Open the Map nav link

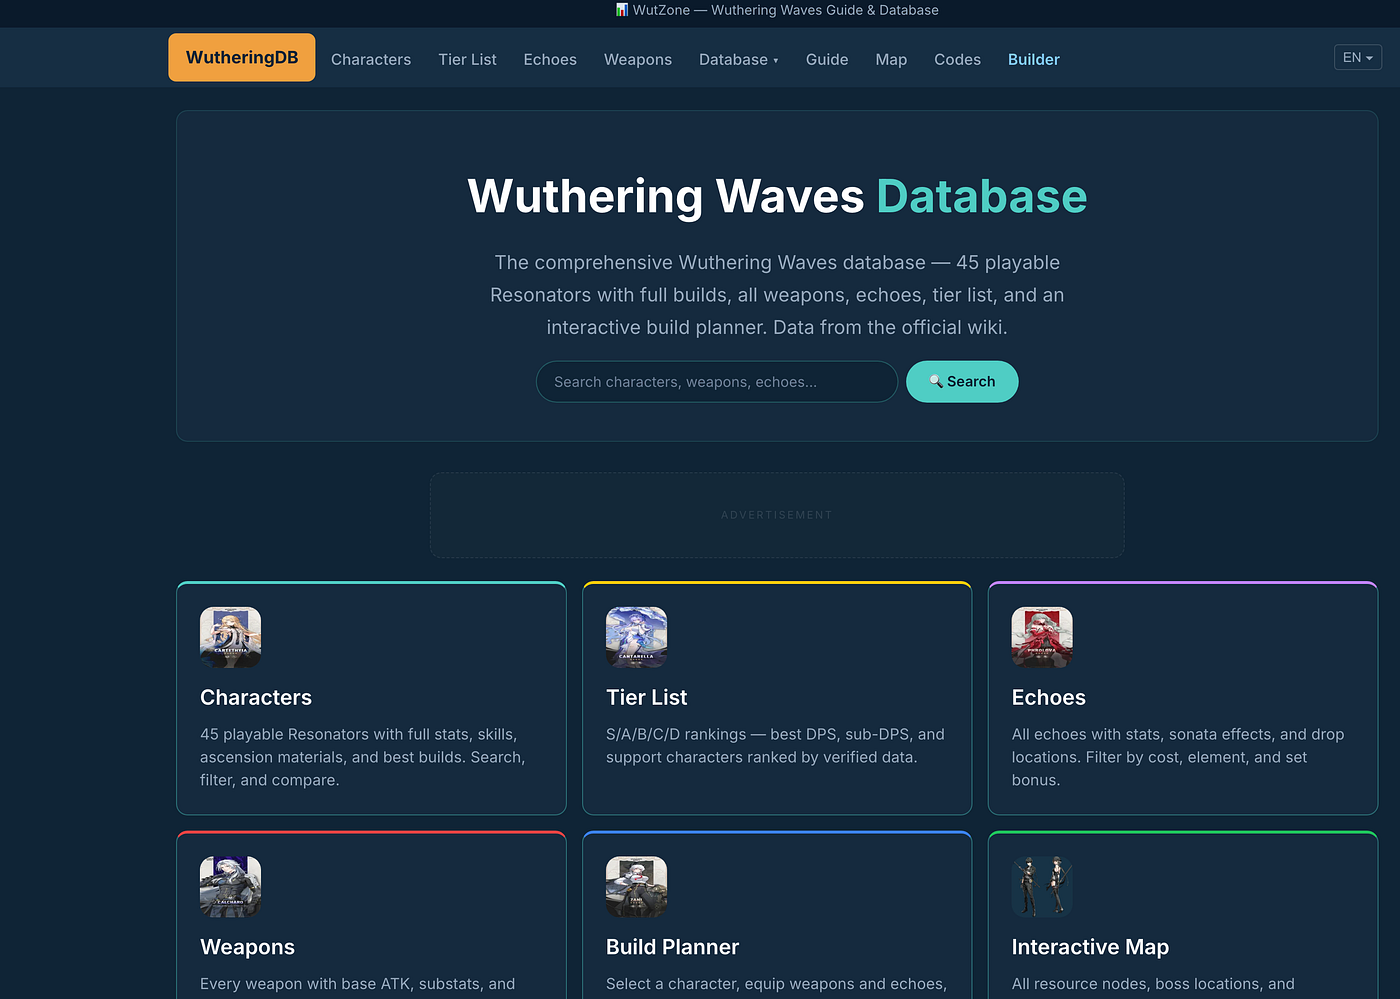(x=891, y=59)
